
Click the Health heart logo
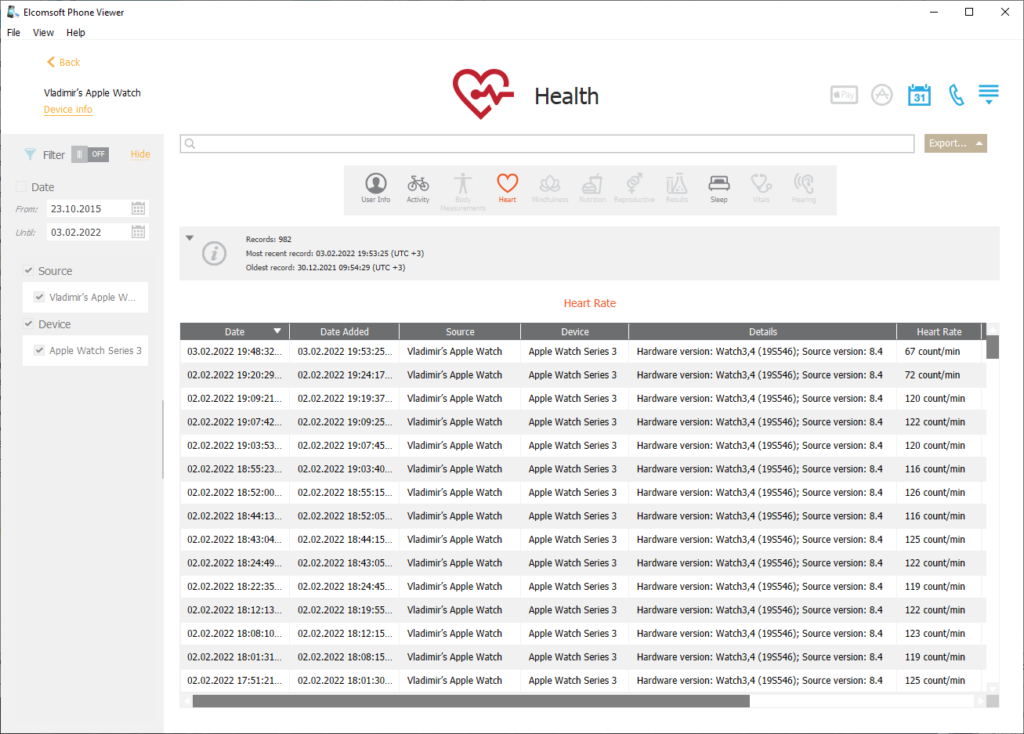pyautogui.click(x=483, y=93)
